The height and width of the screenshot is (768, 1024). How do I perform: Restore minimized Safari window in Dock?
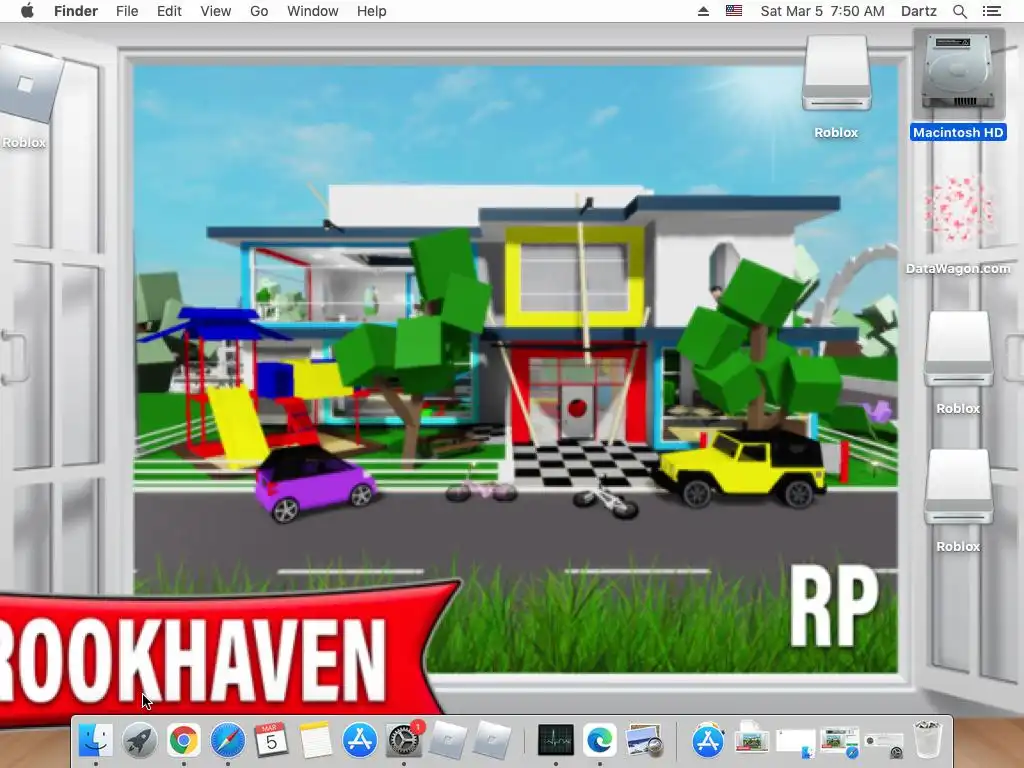(x=840, y=743)
